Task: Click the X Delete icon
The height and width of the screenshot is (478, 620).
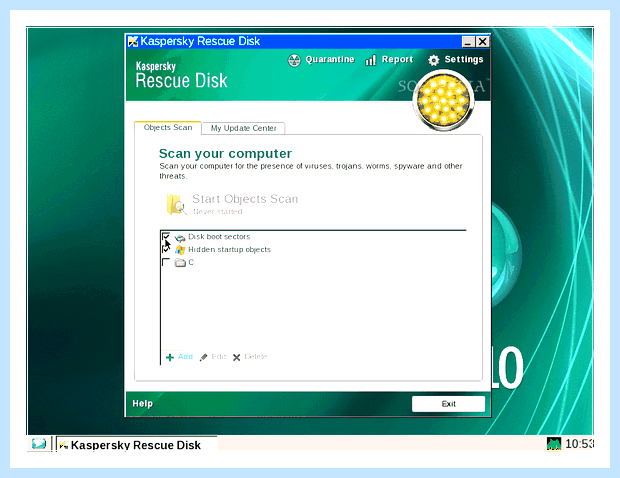Action: pos(236,357)
